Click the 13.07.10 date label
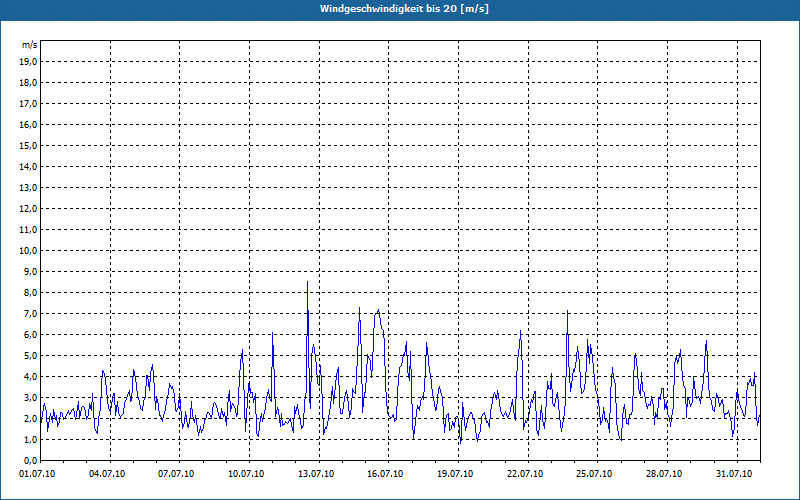 316,474
